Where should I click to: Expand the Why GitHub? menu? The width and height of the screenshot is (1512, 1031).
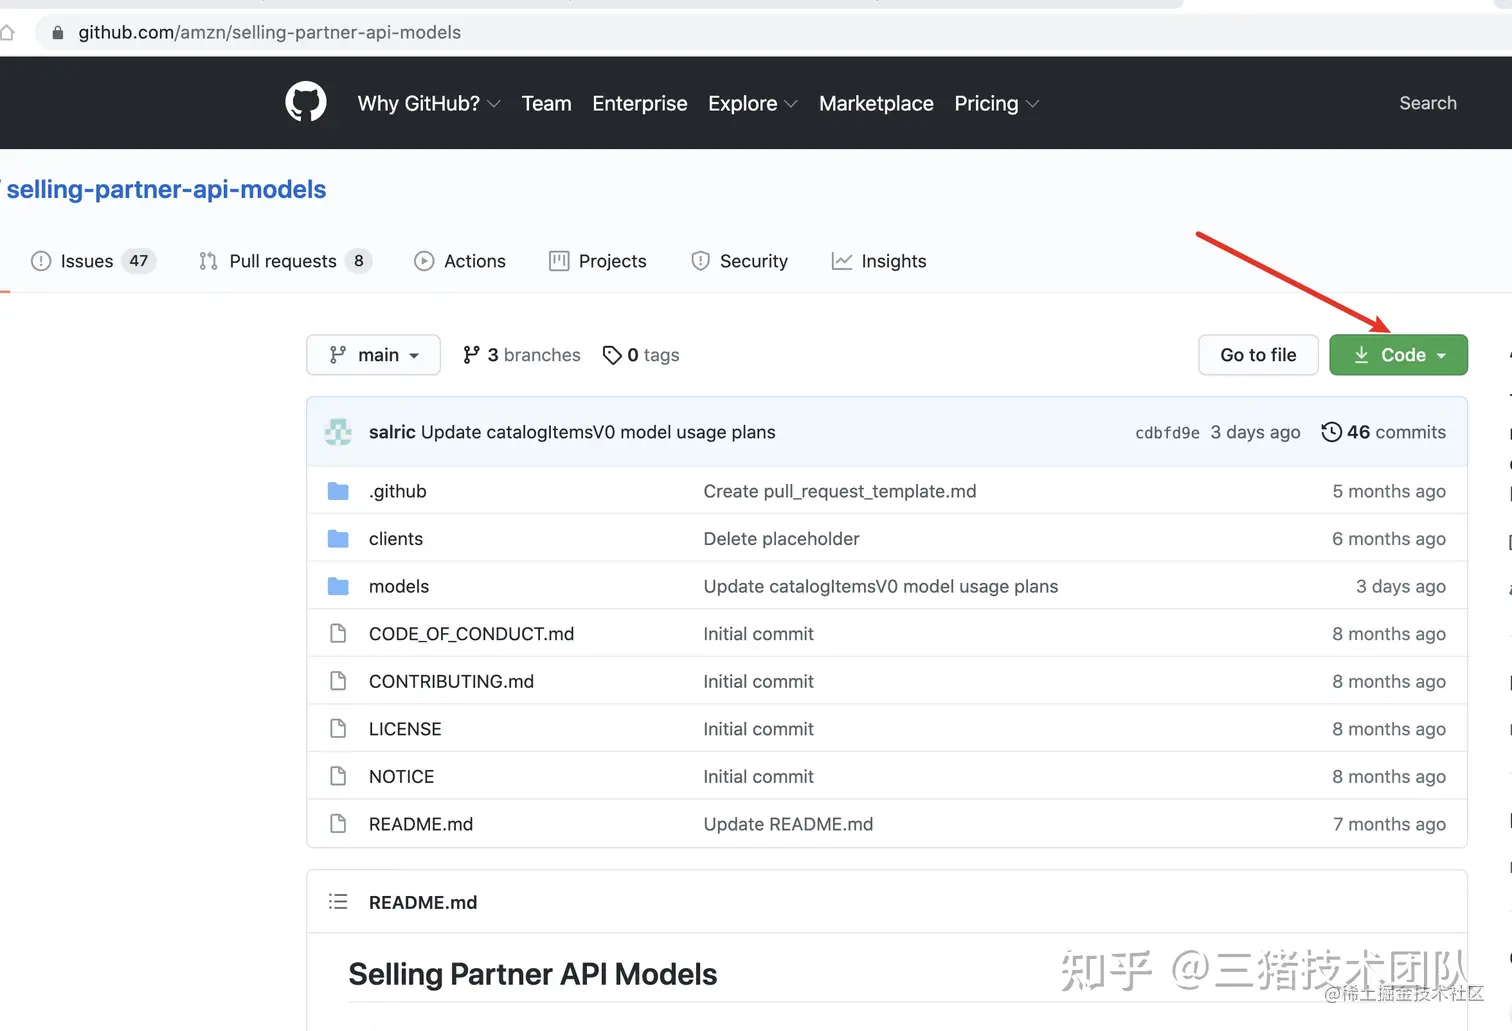(429, 103)
